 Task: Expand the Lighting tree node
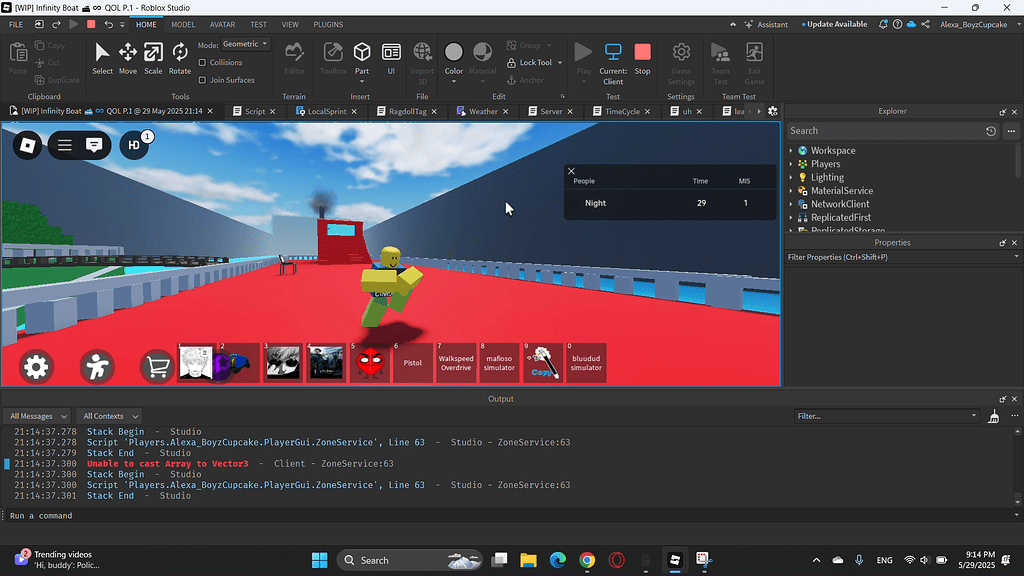coord(791,177)
